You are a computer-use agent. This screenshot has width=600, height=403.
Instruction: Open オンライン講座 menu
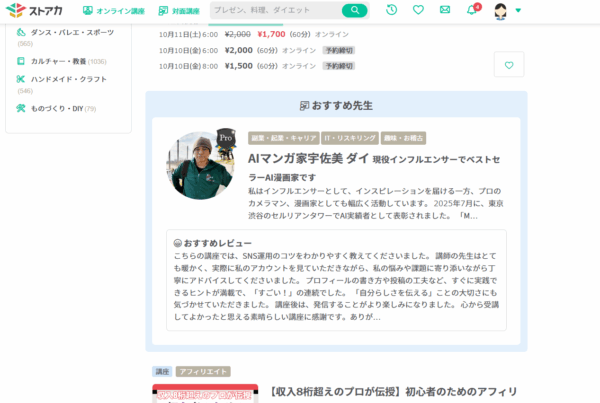(114, 11)
